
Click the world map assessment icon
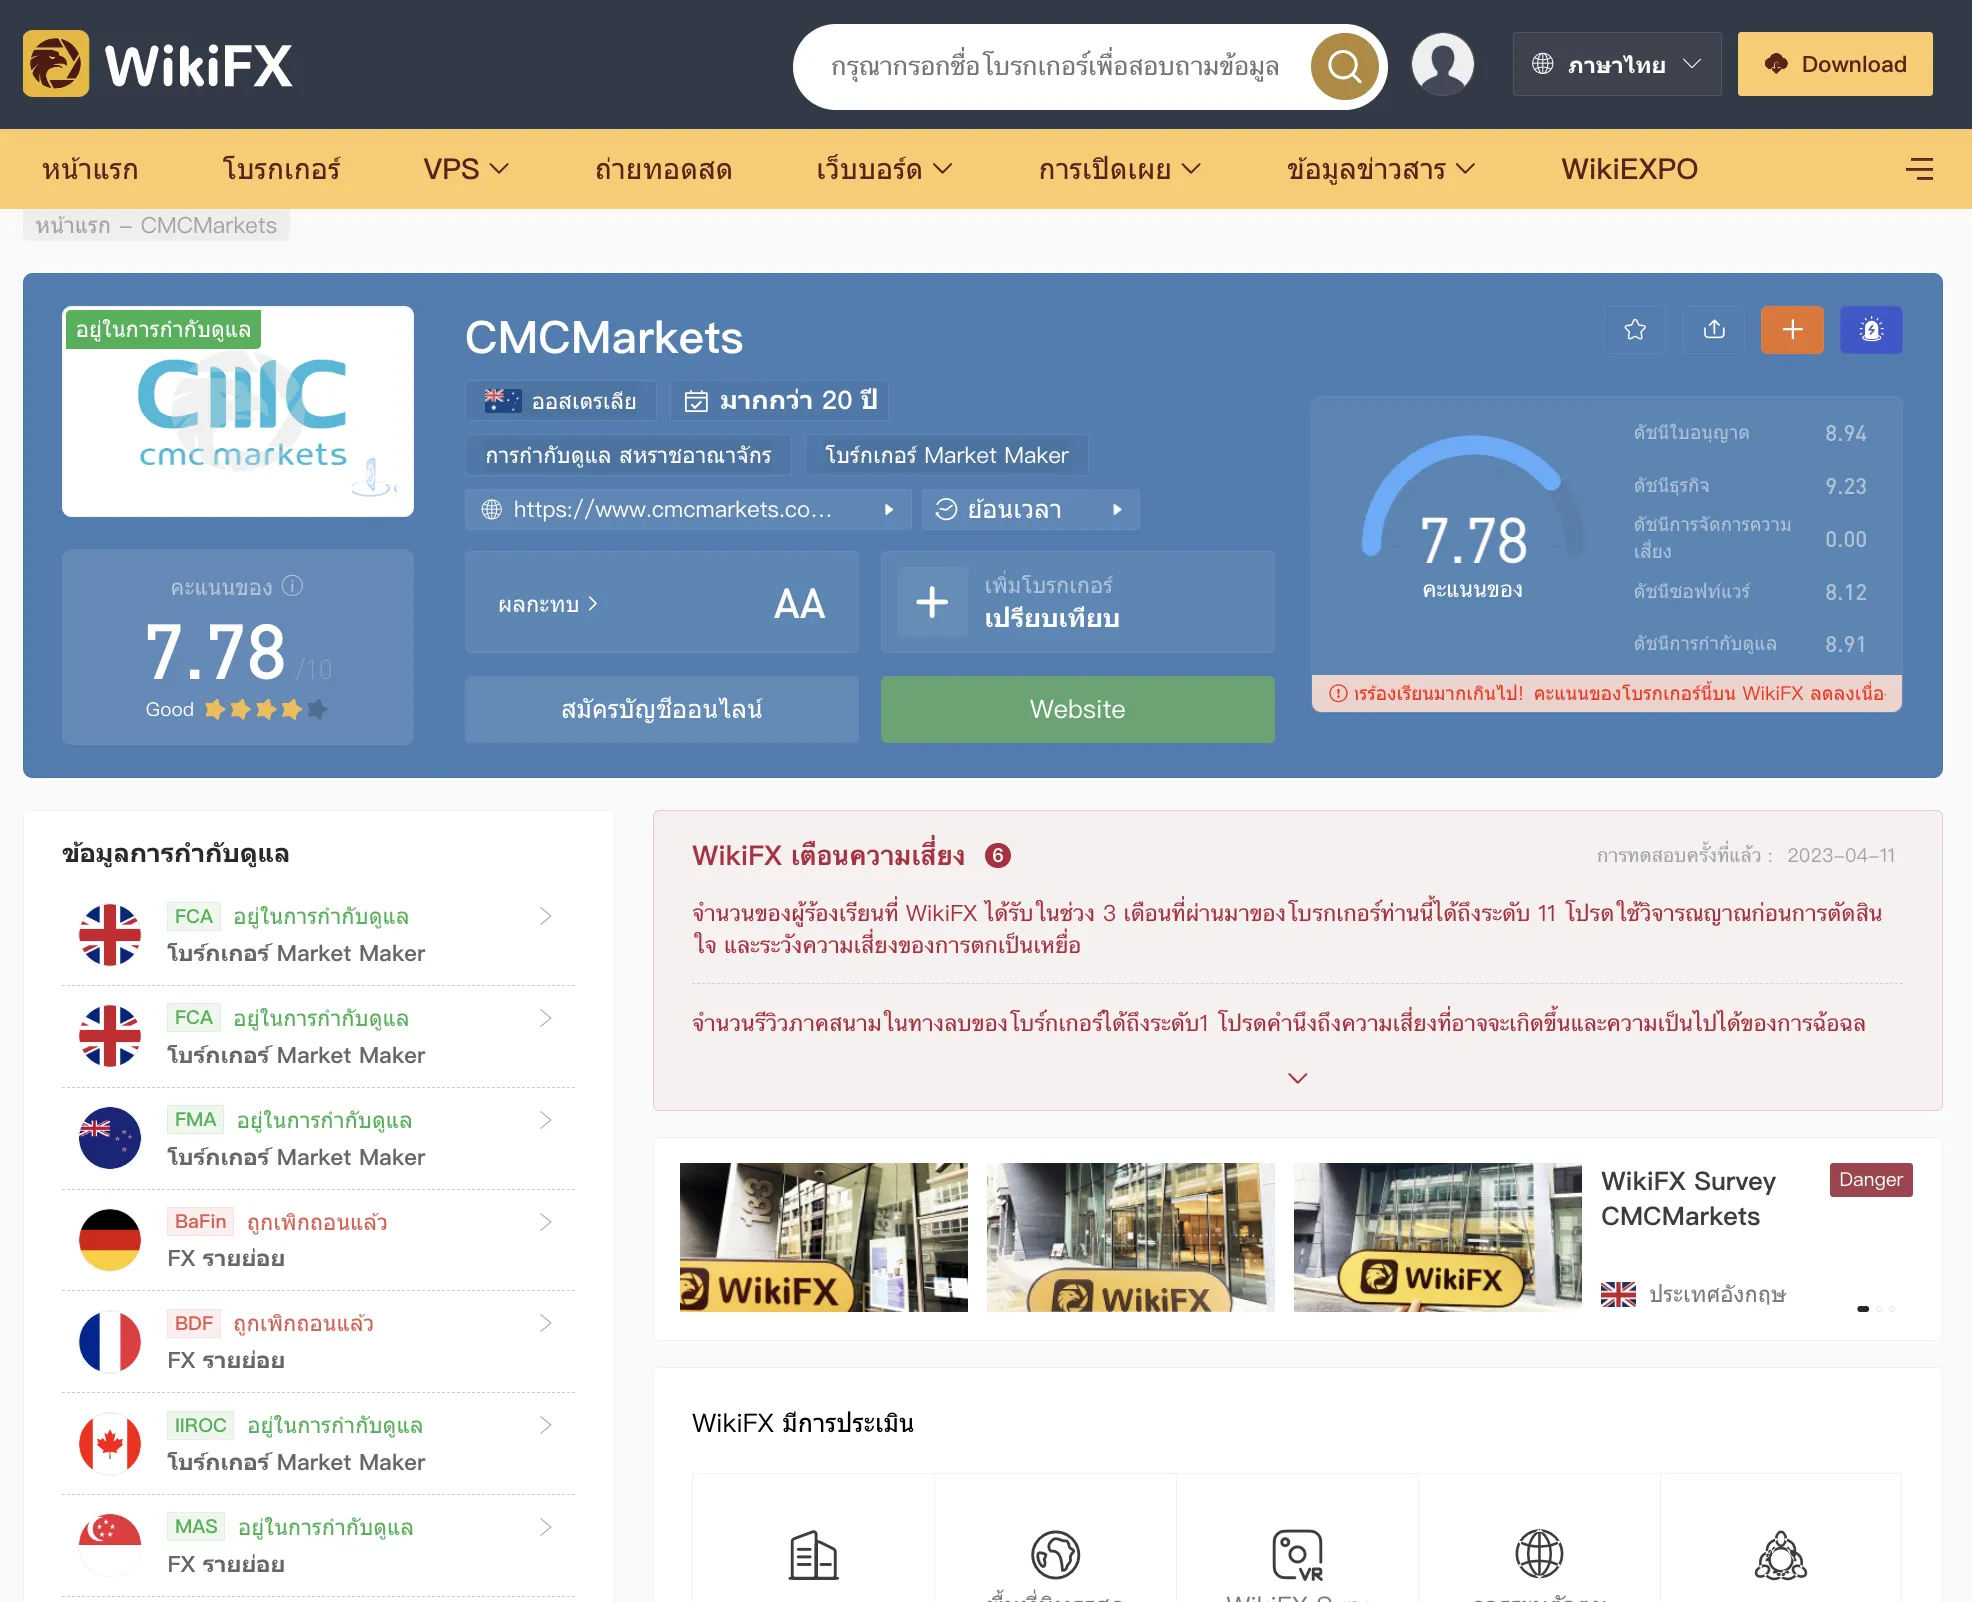(1055, 1555)
